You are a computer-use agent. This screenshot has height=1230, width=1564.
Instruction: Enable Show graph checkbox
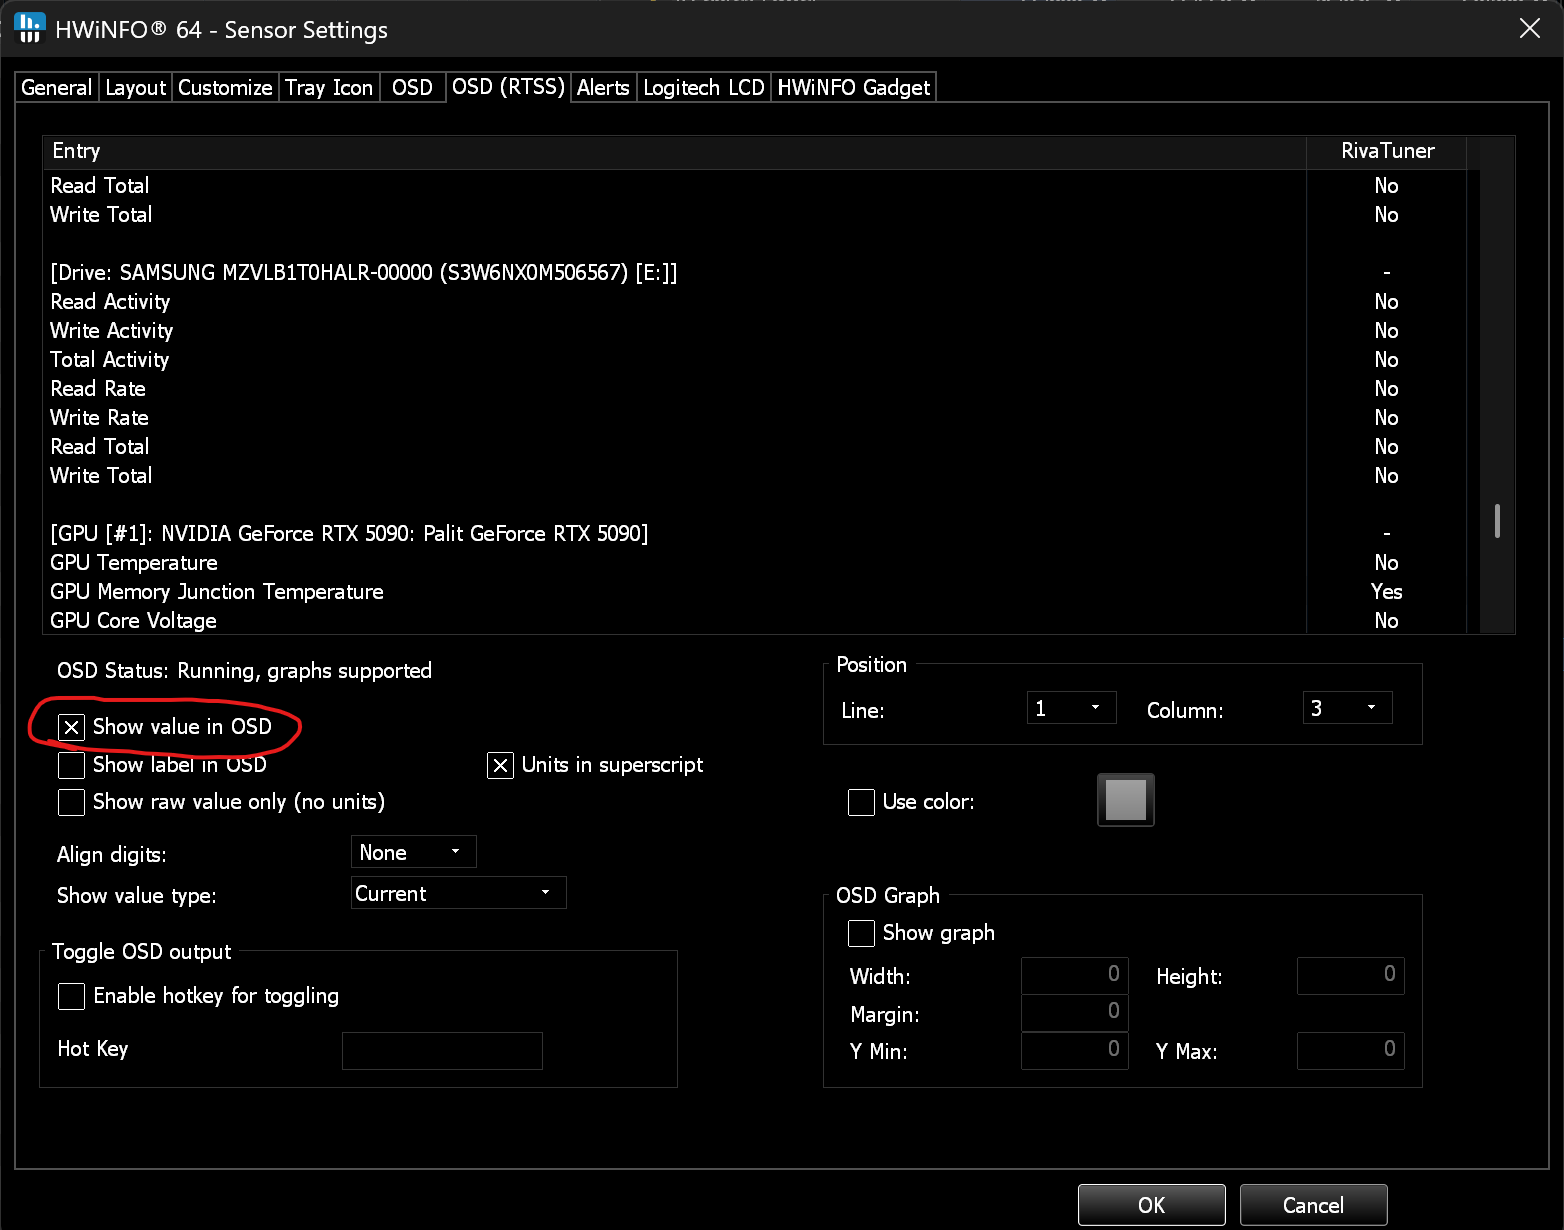861,933
